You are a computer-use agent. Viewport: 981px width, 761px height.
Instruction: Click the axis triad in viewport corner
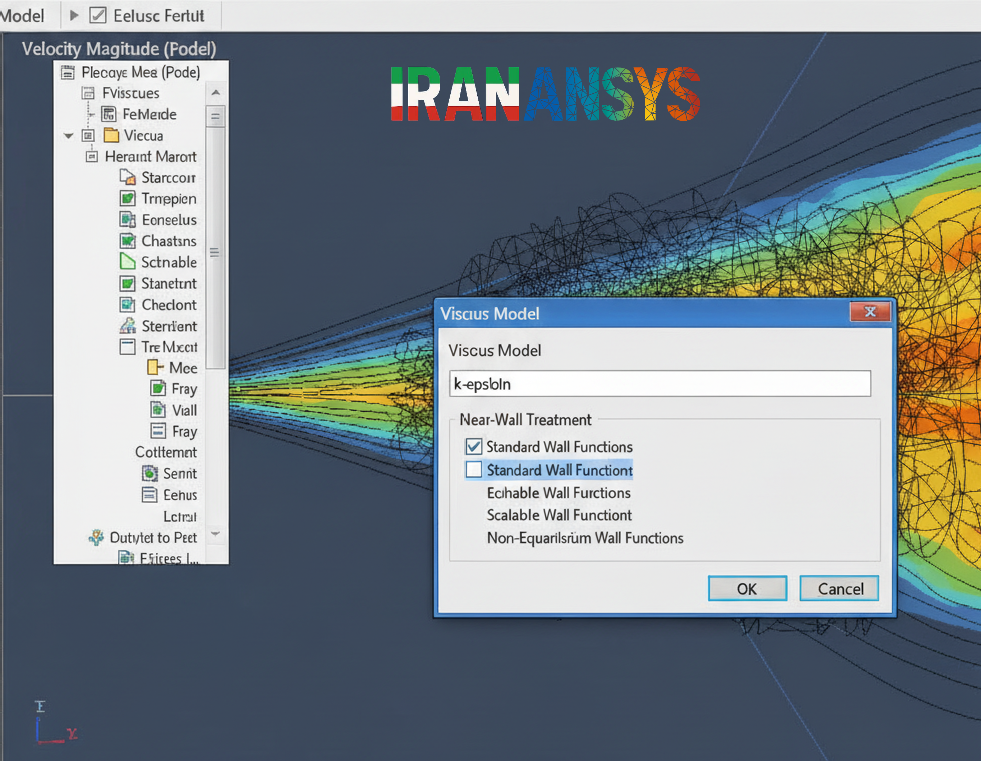tap(55, 723)
